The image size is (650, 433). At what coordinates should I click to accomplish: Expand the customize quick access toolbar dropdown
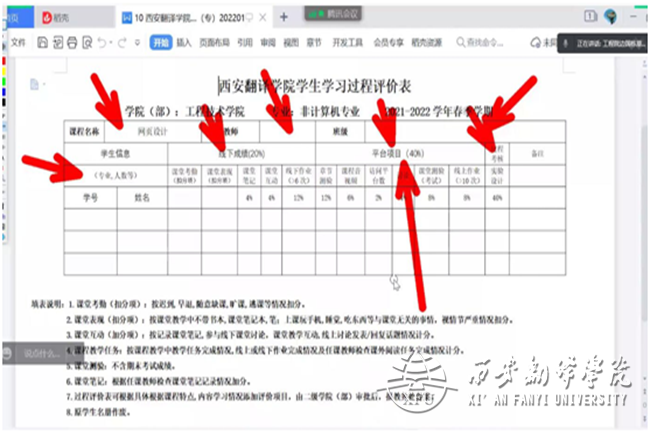click(137, 42)
